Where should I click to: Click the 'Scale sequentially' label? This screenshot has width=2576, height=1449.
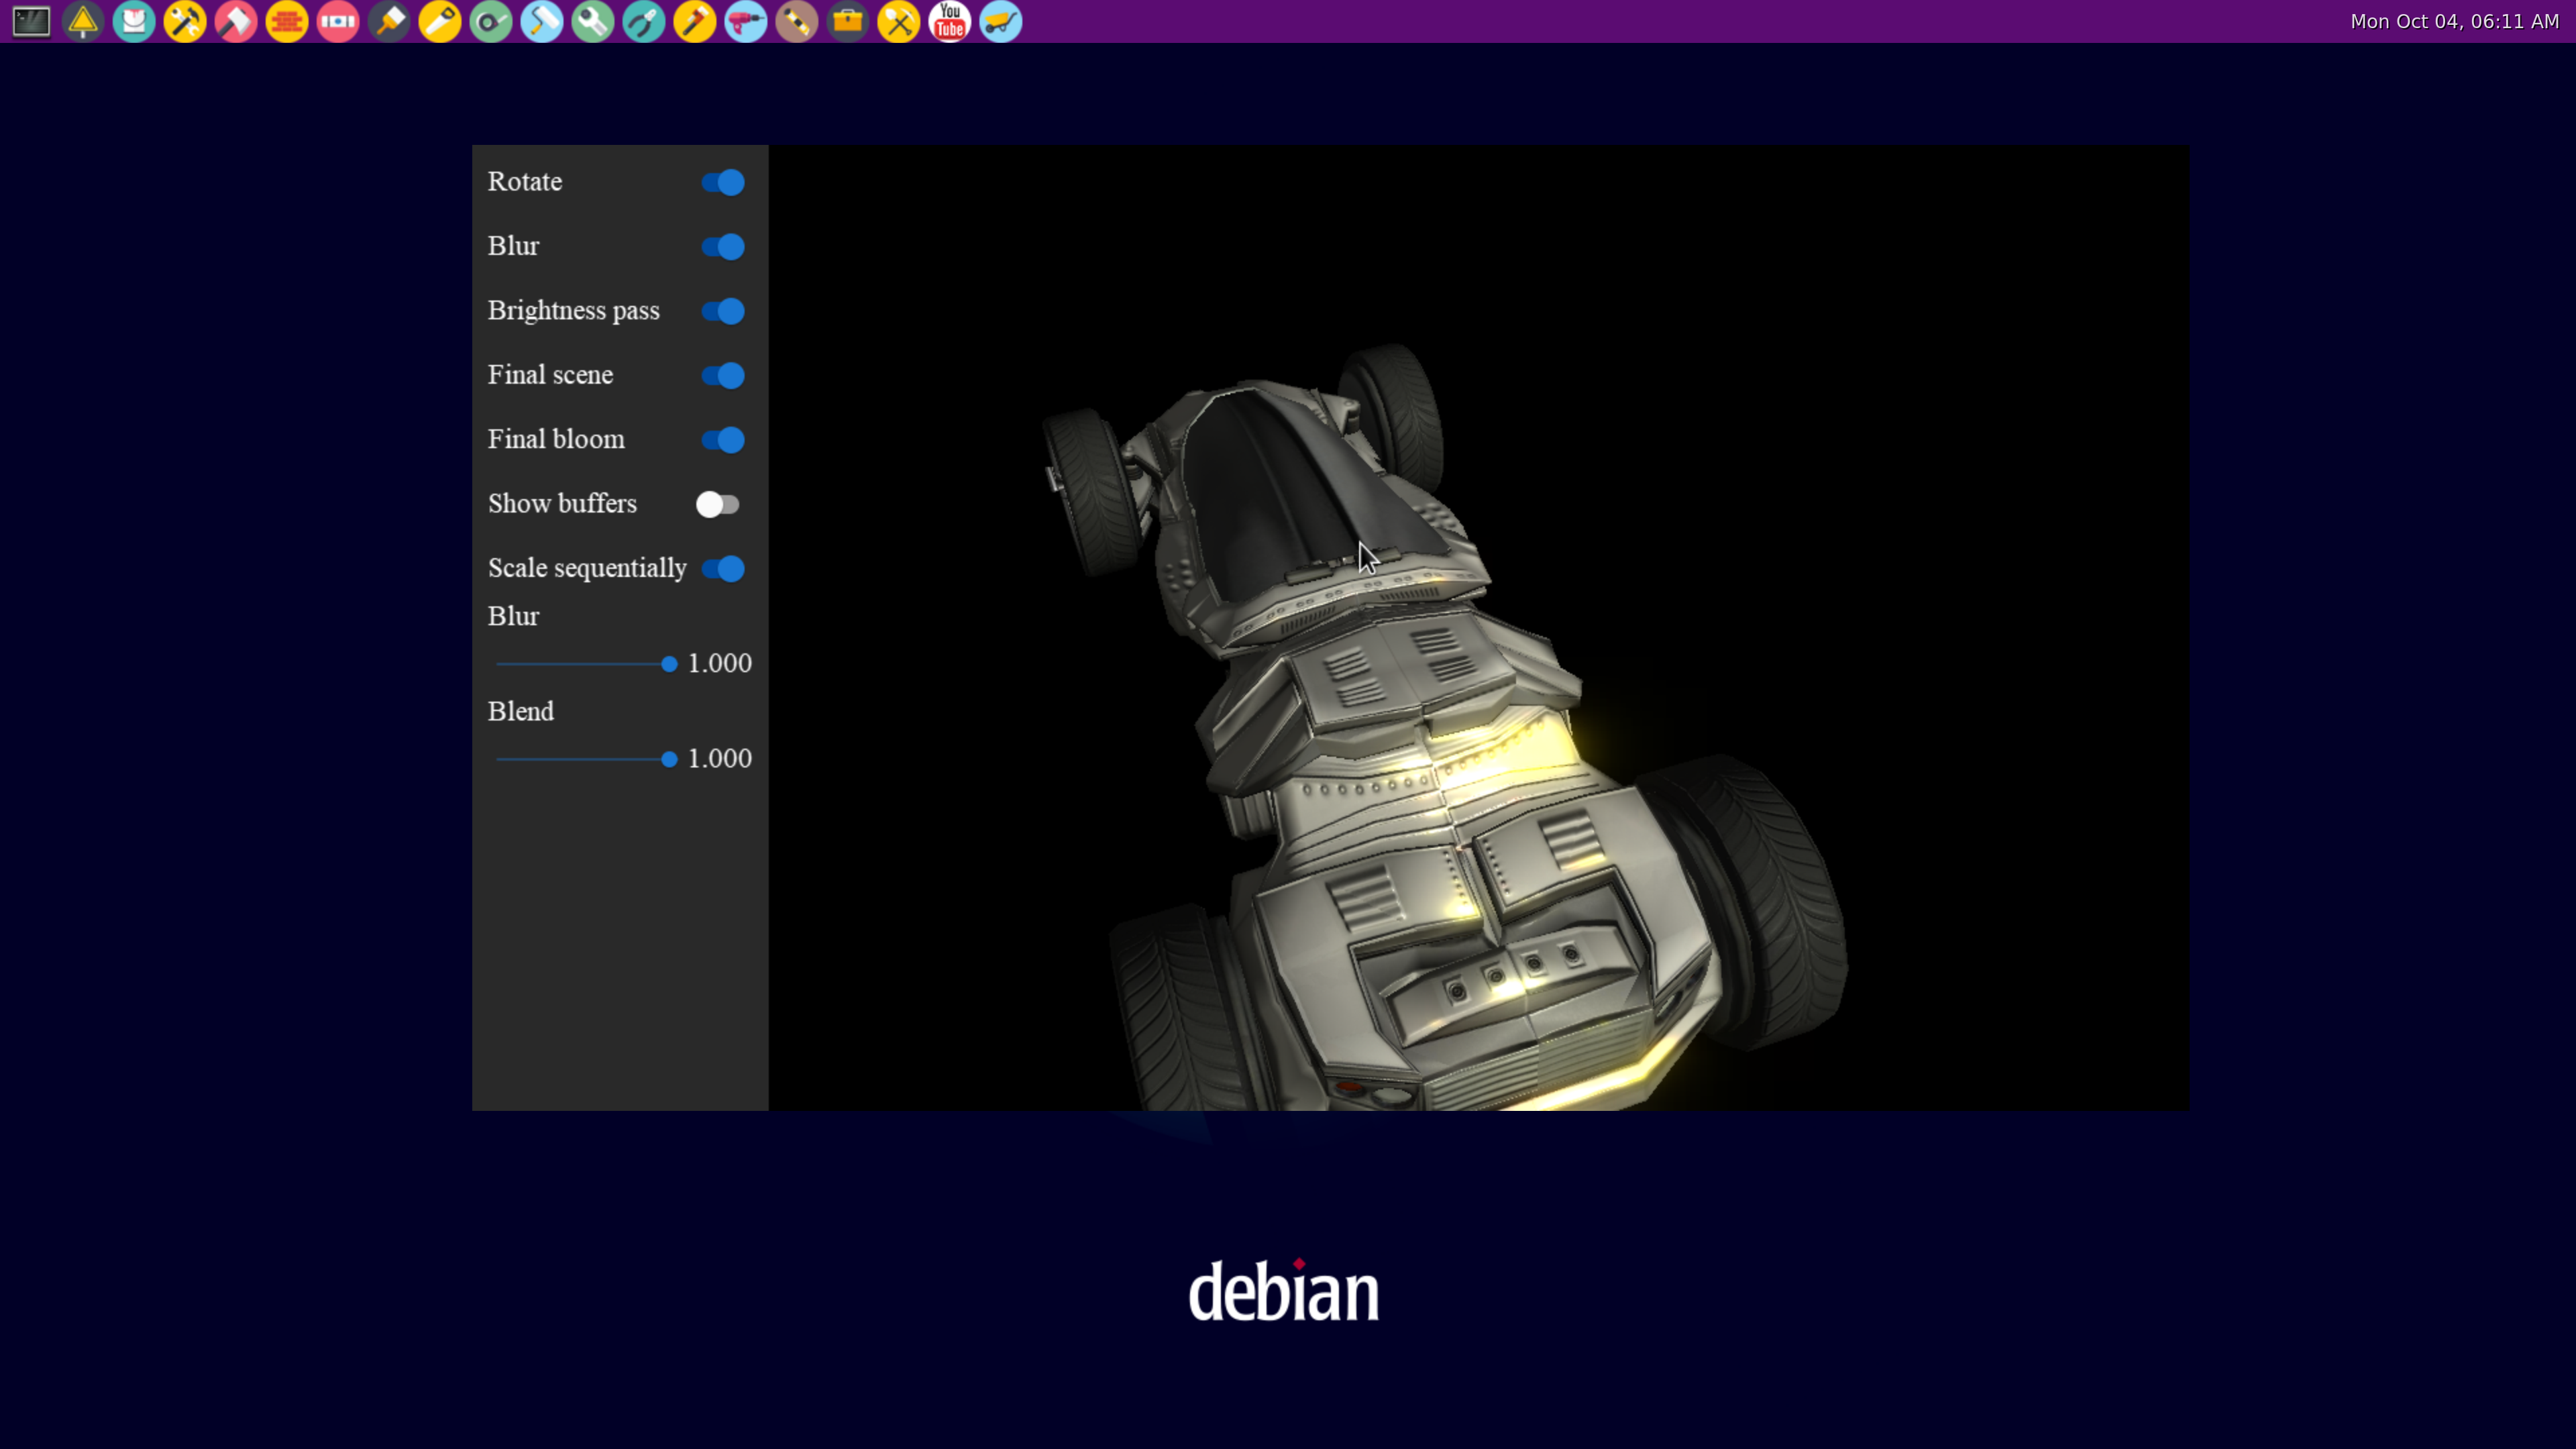click(x=588, y=568)
